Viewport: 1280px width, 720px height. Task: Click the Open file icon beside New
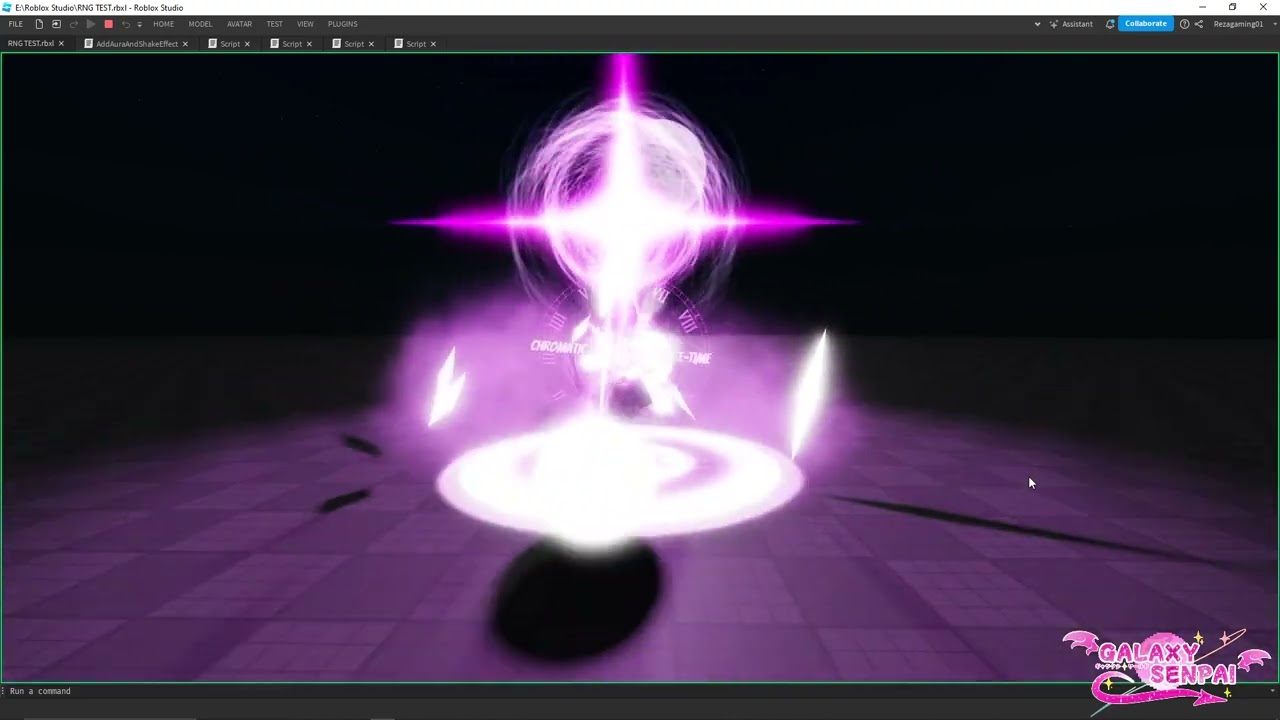tap(56, 24)
